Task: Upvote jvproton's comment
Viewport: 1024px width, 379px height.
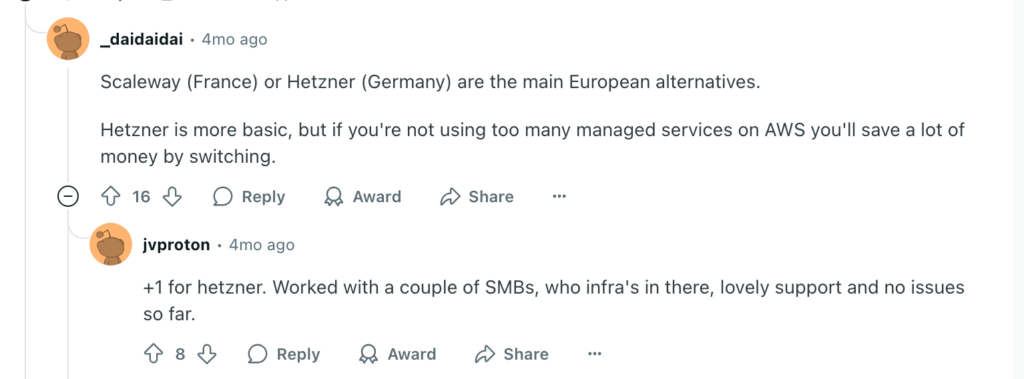Action: pyautogui.click(x=153, y=354)
